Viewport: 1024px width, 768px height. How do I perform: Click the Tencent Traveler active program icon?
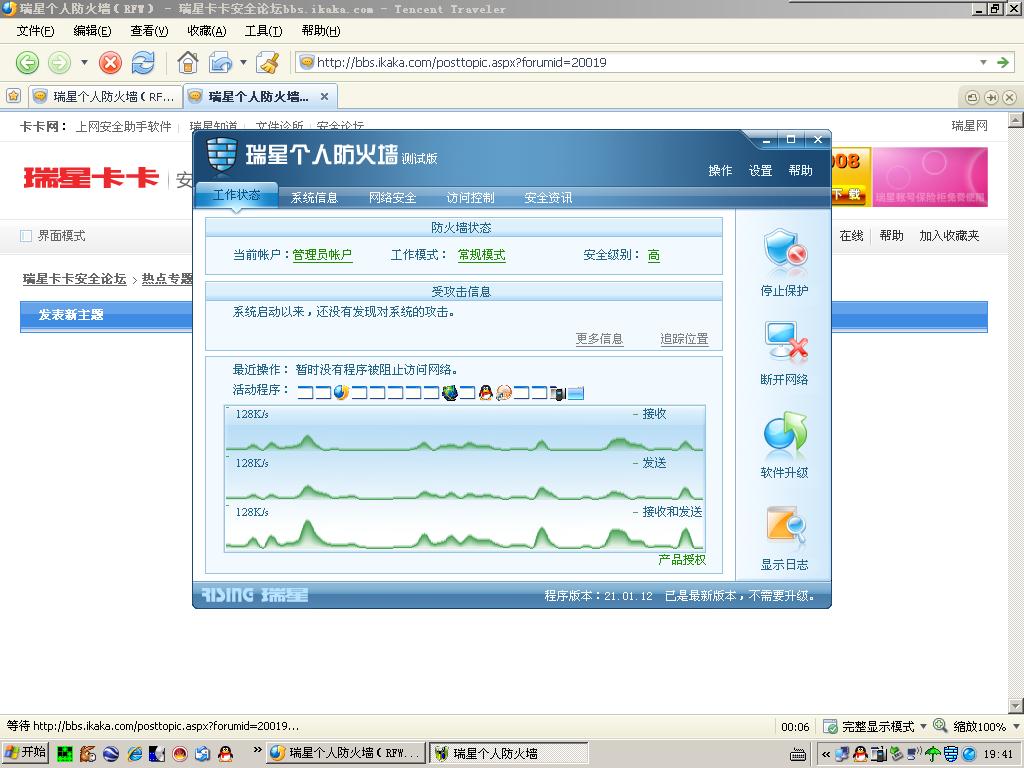(341, 392)
